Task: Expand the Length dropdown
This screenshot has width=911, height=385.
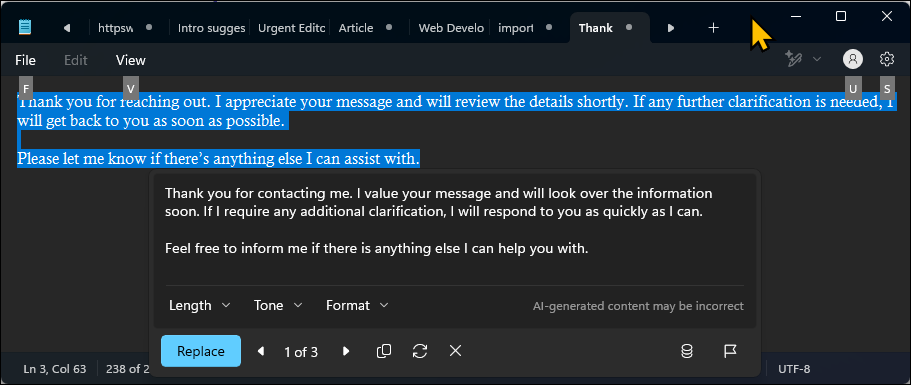Action: coord(199,305)
